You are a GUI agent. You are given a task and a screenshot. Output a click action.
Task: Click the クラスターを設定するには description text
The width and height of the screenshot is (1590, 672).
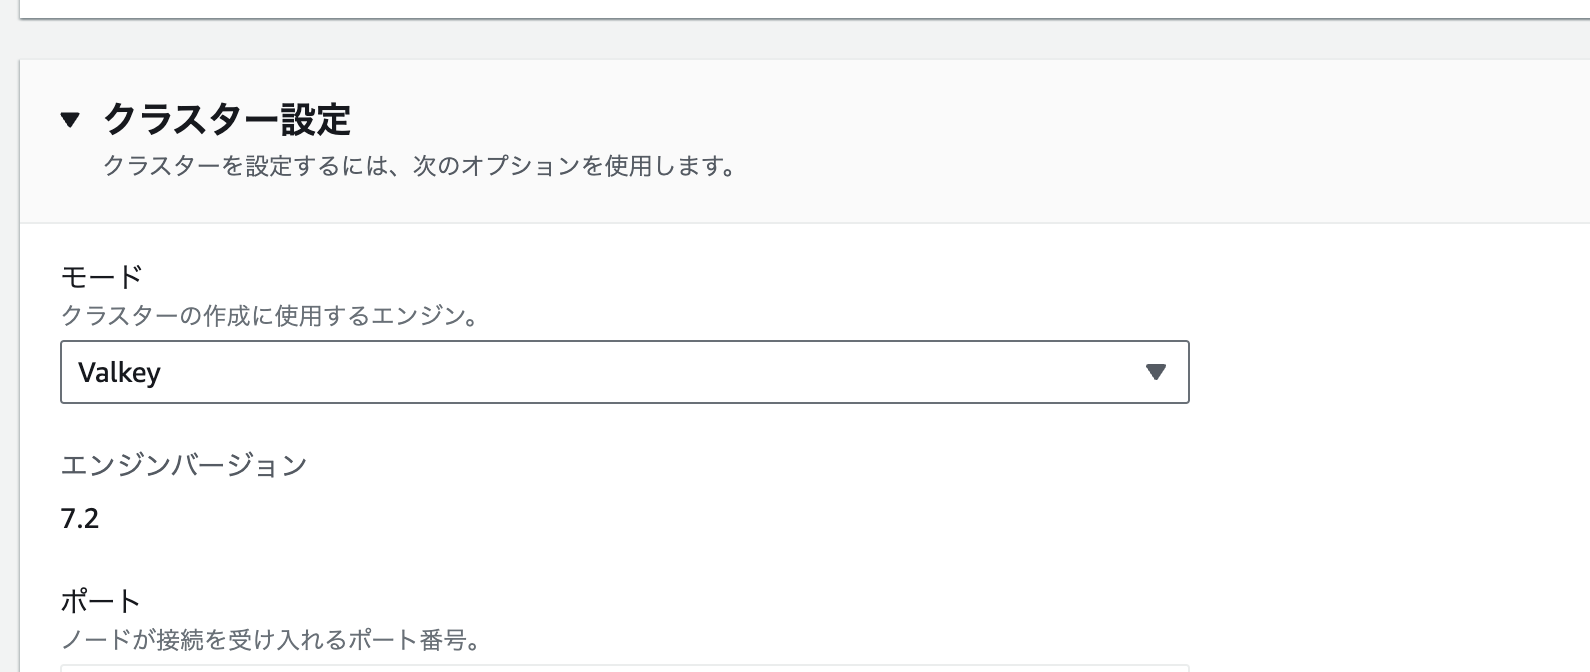coord(420,166)
